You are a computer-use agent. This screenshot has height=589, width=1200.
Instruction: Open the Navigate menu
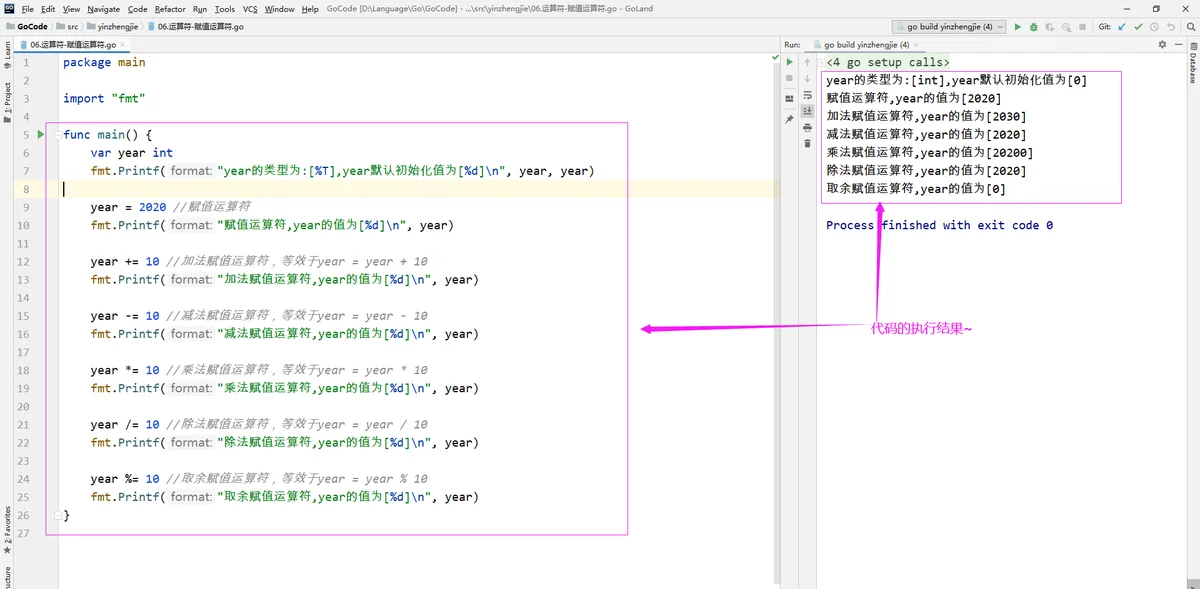(103, 9)
